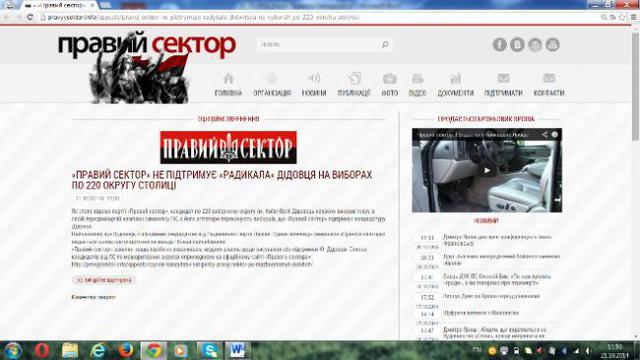Viewport: 640px width, 360px height.
Task: Go back with the browser back arrow
Action: pos(7,17)
